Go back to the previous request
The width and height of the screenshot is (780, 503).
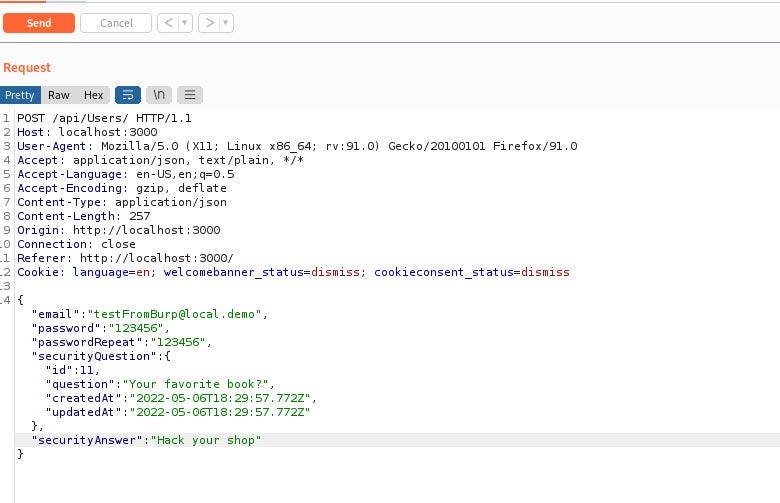pos(169,23)
